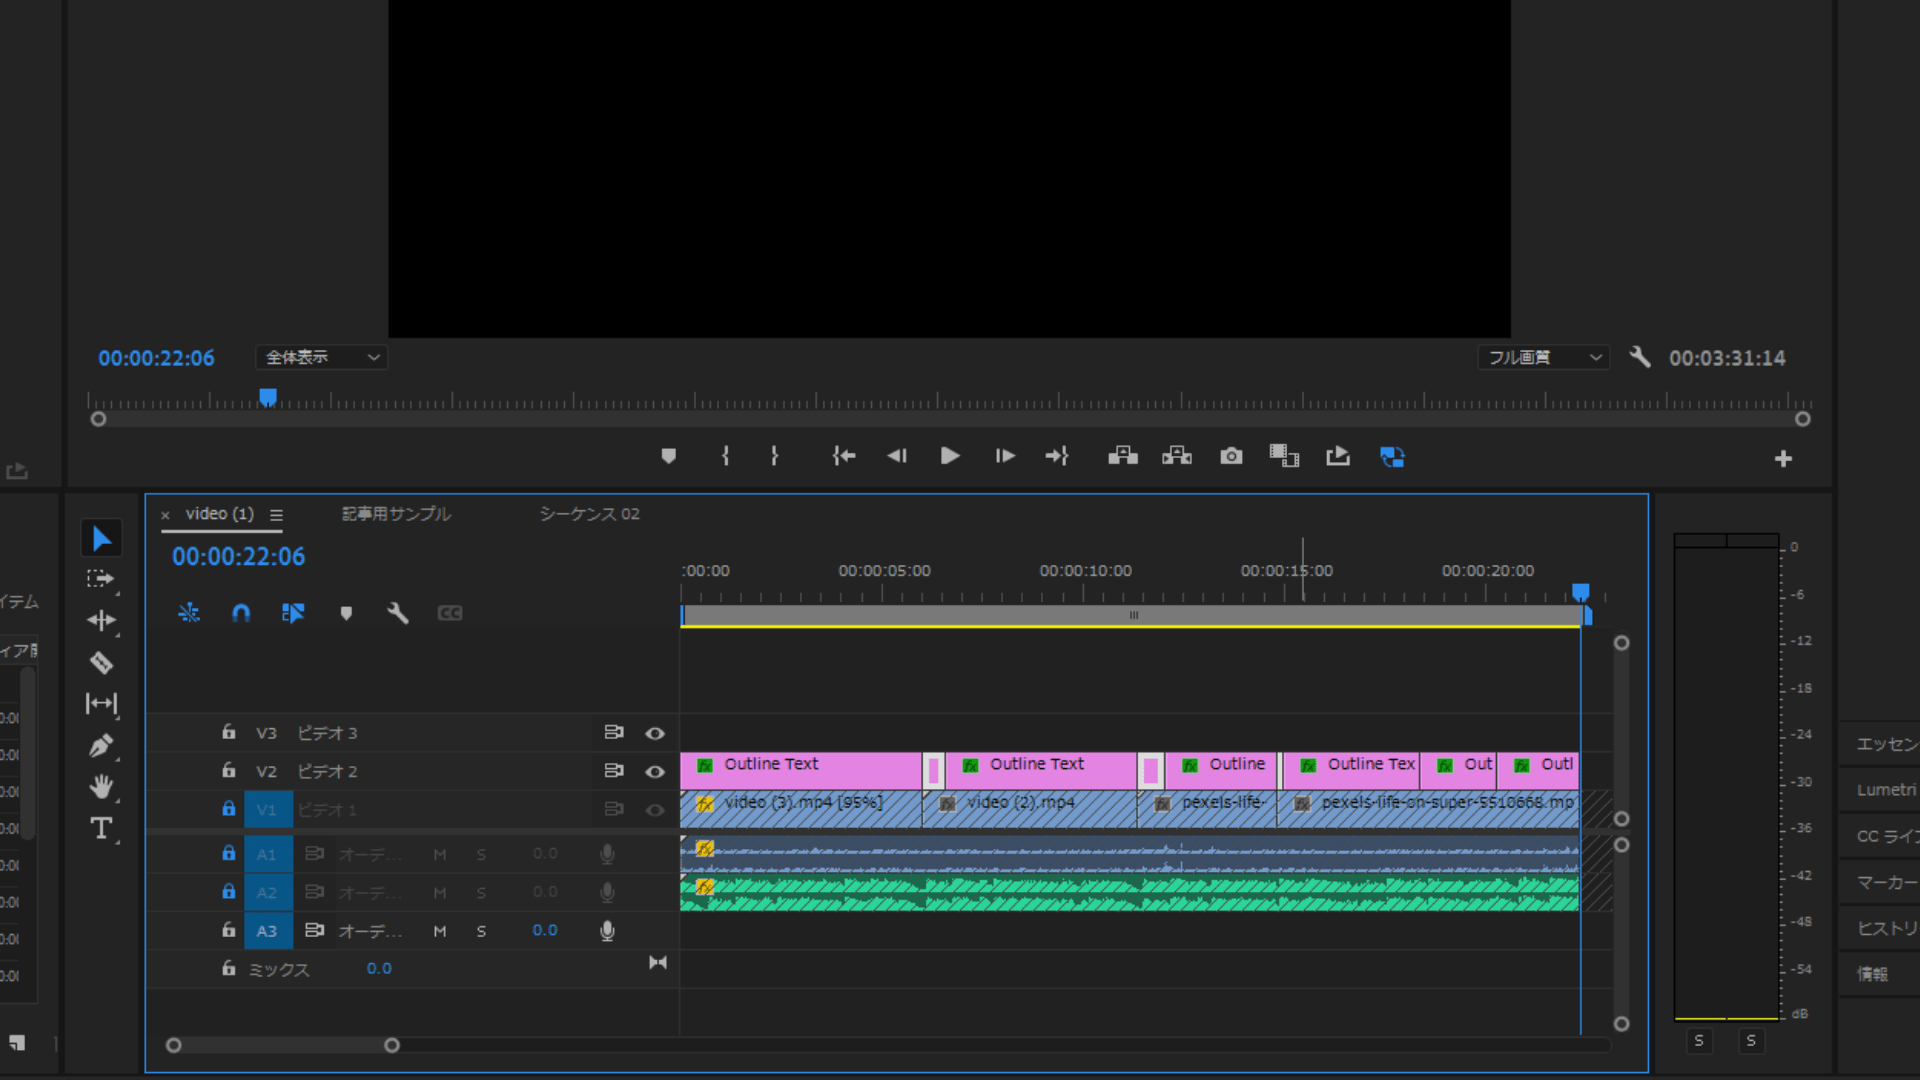
Task: Switch to the 記事用サンプル sequence tab
Action: [396, 514]
